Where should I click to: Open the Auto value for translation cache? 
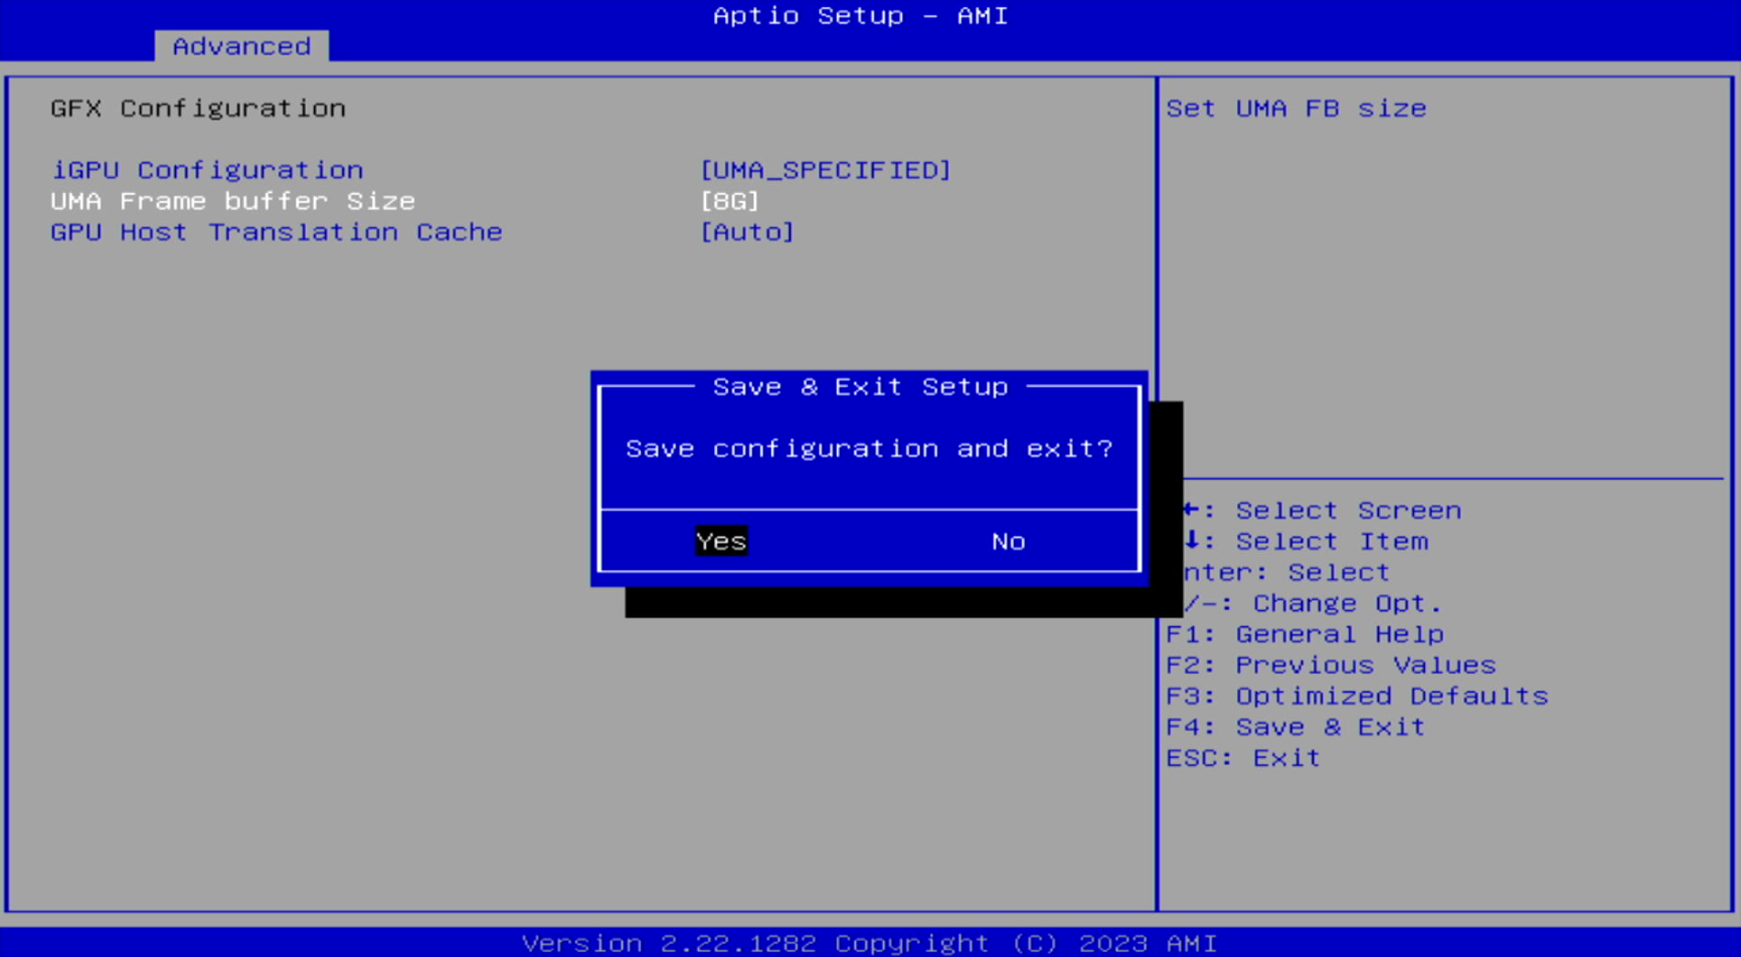[x=746, y=232]
